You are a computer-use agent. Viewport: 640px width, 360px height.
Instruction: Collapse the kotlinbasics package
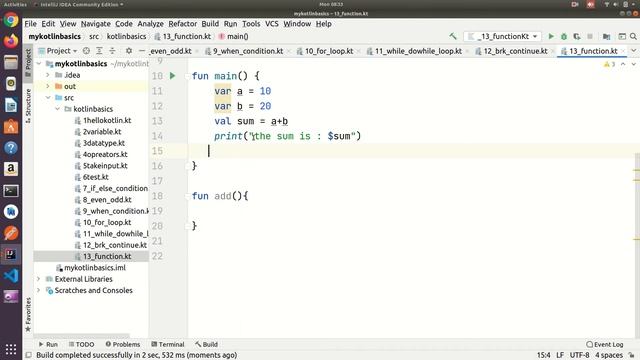pos(58,109)
